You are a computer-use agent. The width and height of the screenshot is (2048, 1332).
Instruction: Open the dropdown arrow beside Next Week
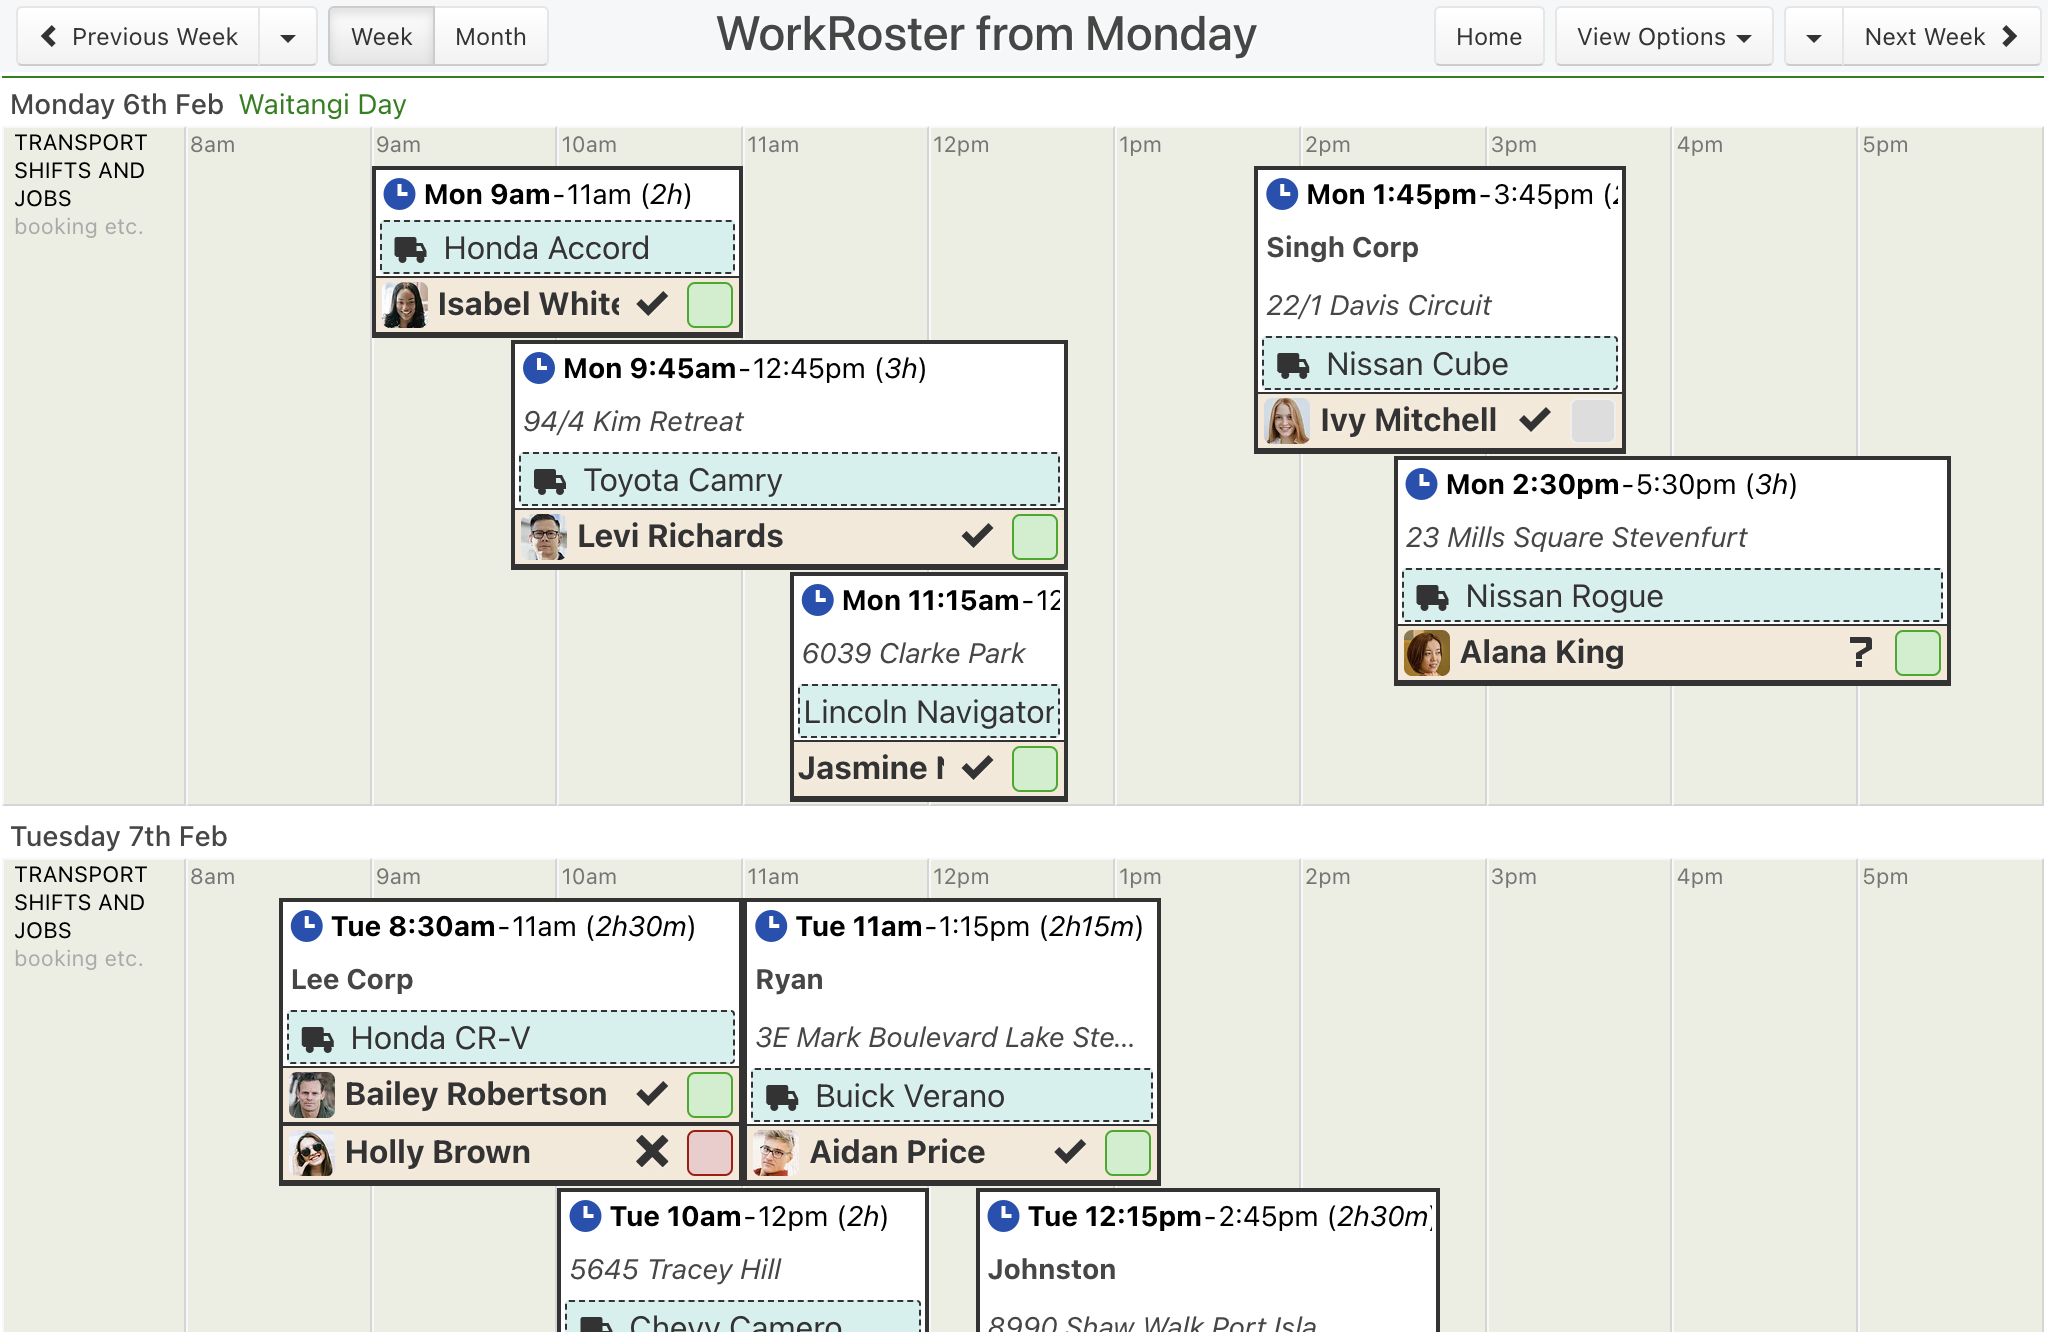1814,37
